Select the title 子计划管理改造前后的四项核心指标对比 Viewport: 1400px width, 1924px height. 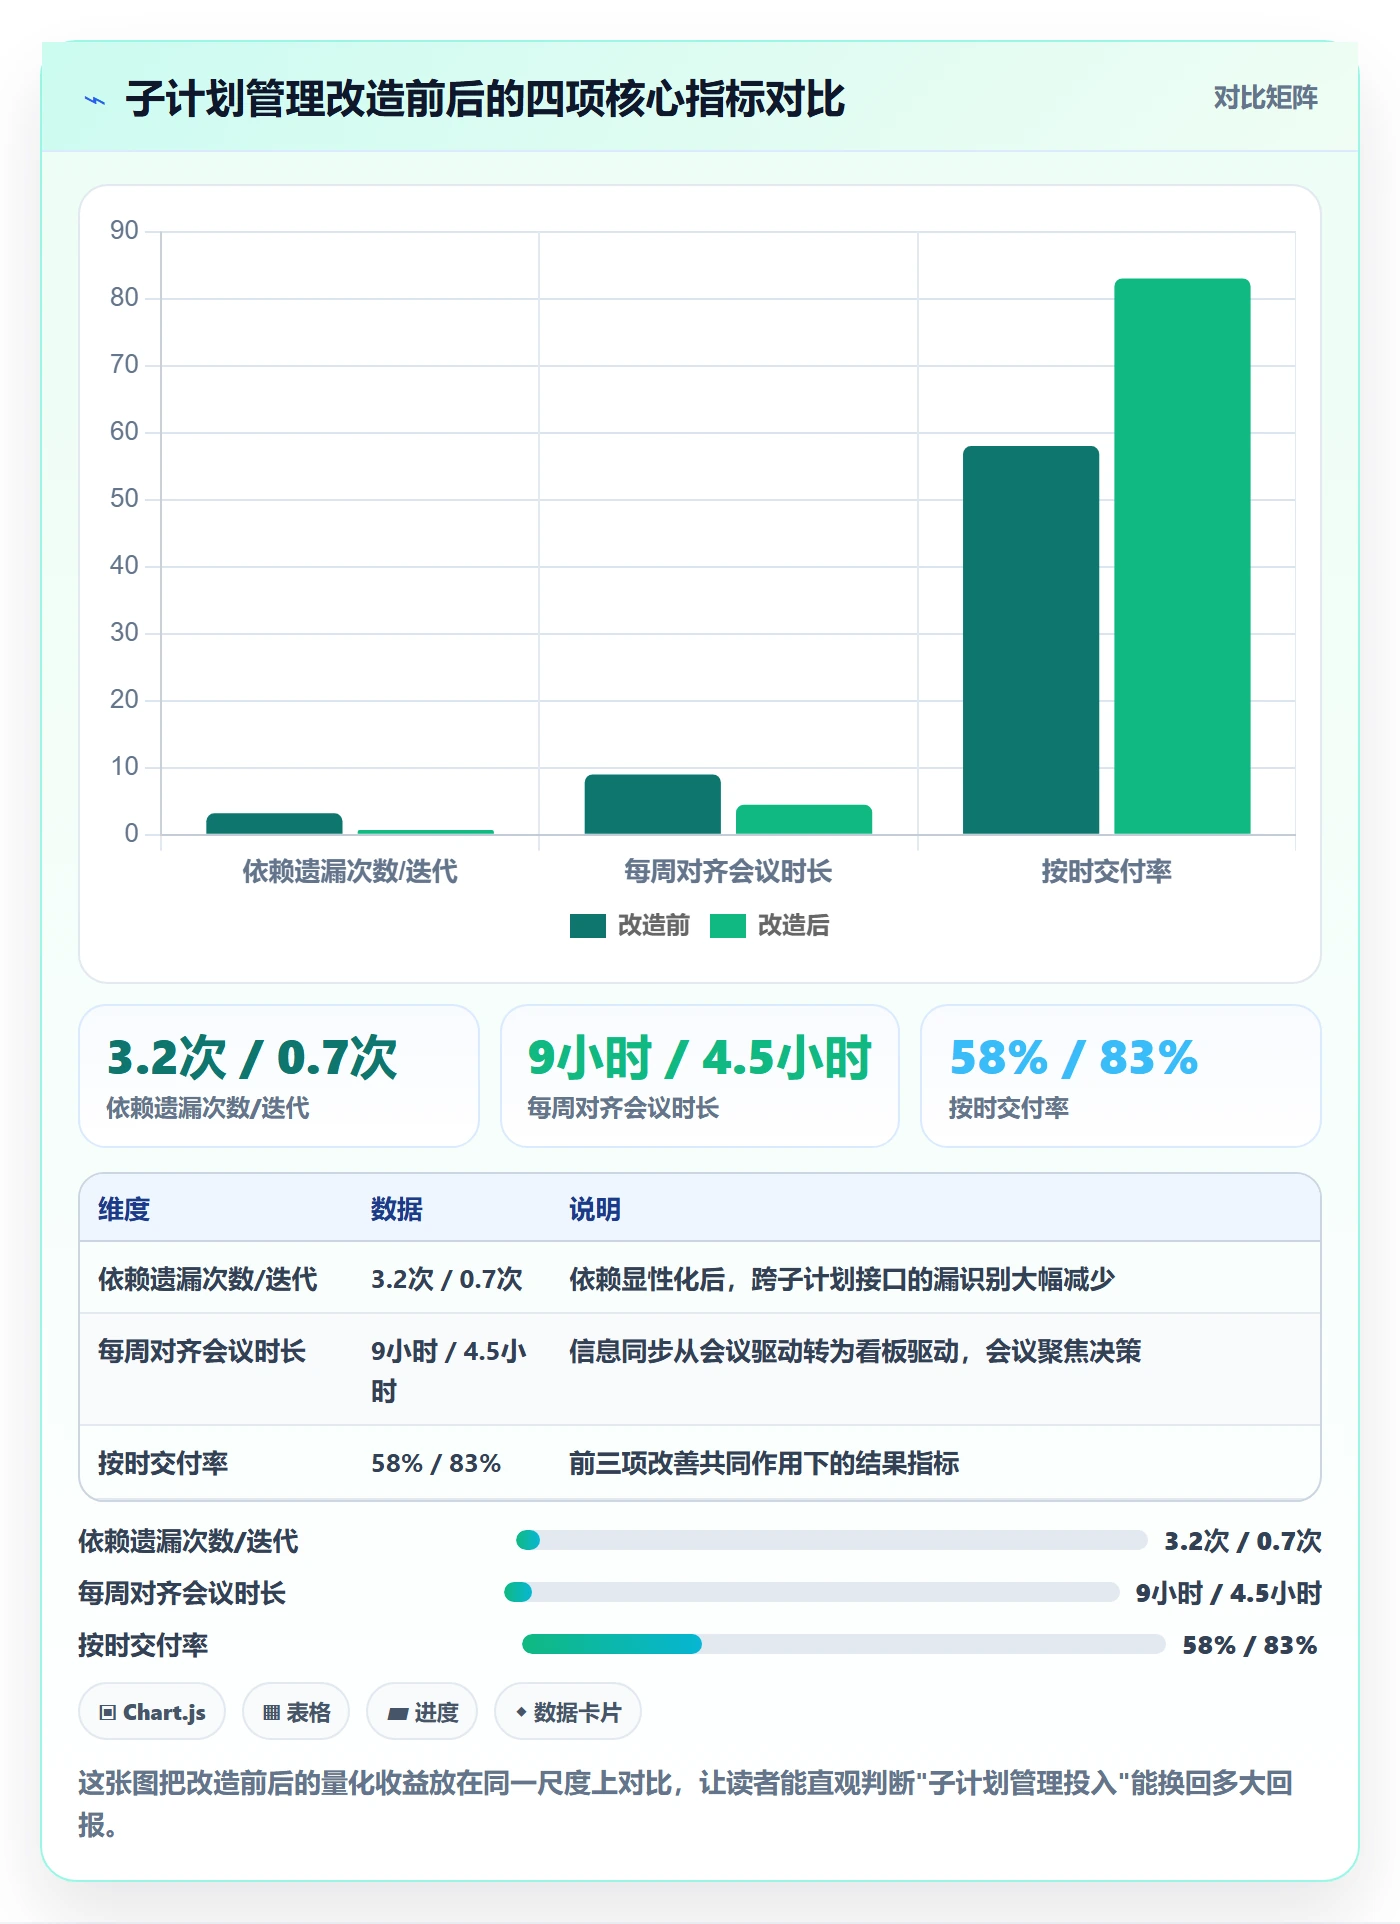click(x=485, y=99)
